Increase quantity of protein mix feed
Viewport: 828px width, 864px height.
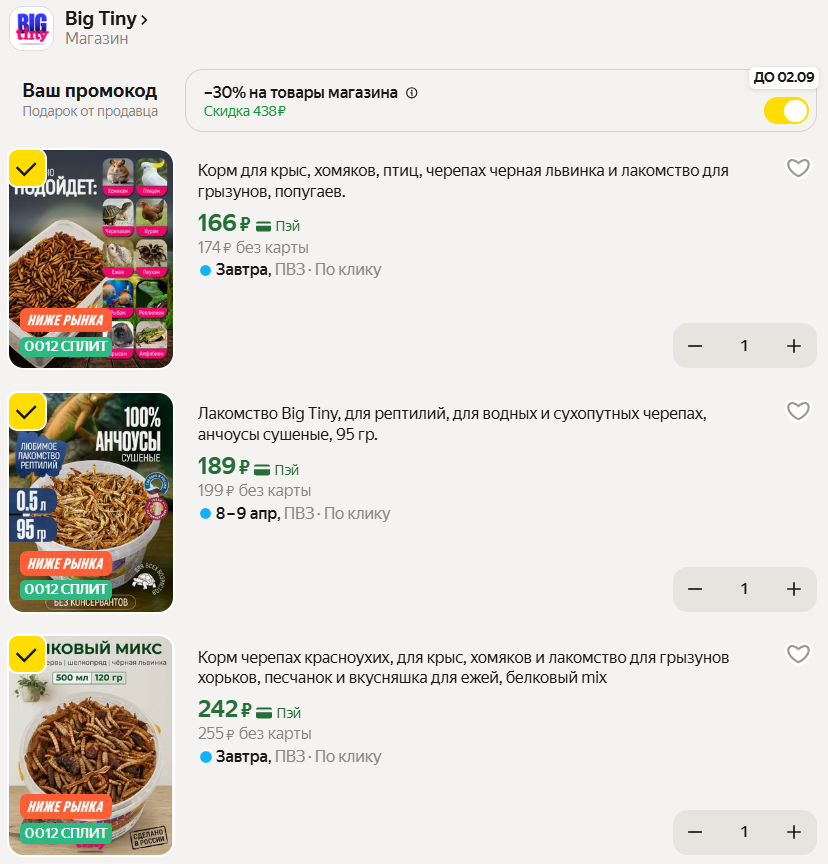tap(794, 832)
